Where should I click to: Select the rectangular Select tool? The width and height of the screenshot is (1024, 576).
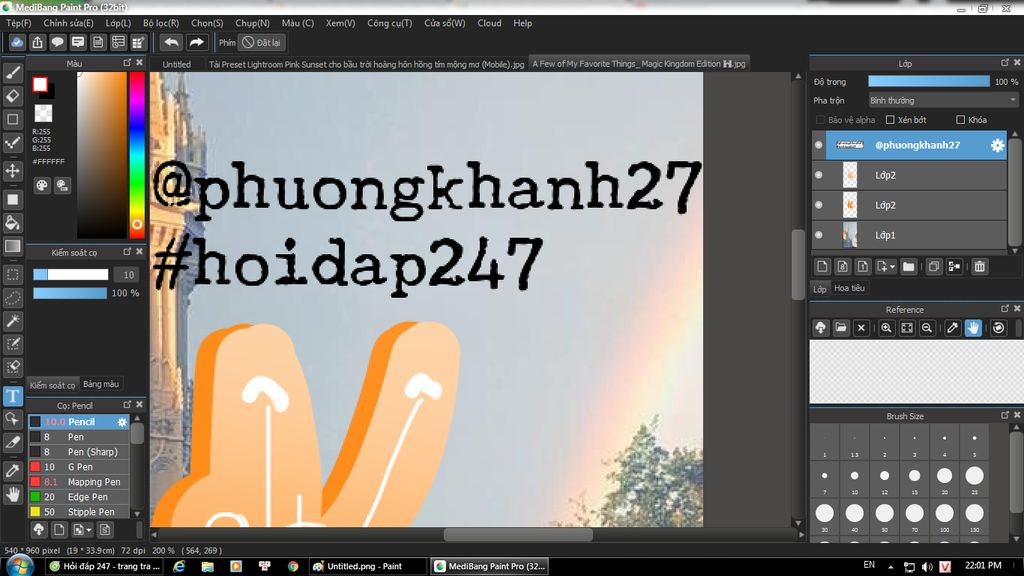(x=12, y=274)
